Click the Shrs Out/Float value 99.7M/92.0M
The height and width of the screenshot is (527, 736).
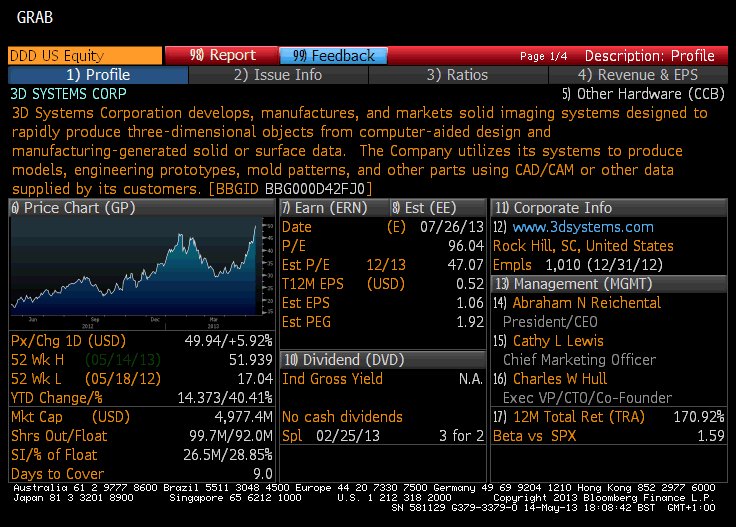[x=230, y=436]
